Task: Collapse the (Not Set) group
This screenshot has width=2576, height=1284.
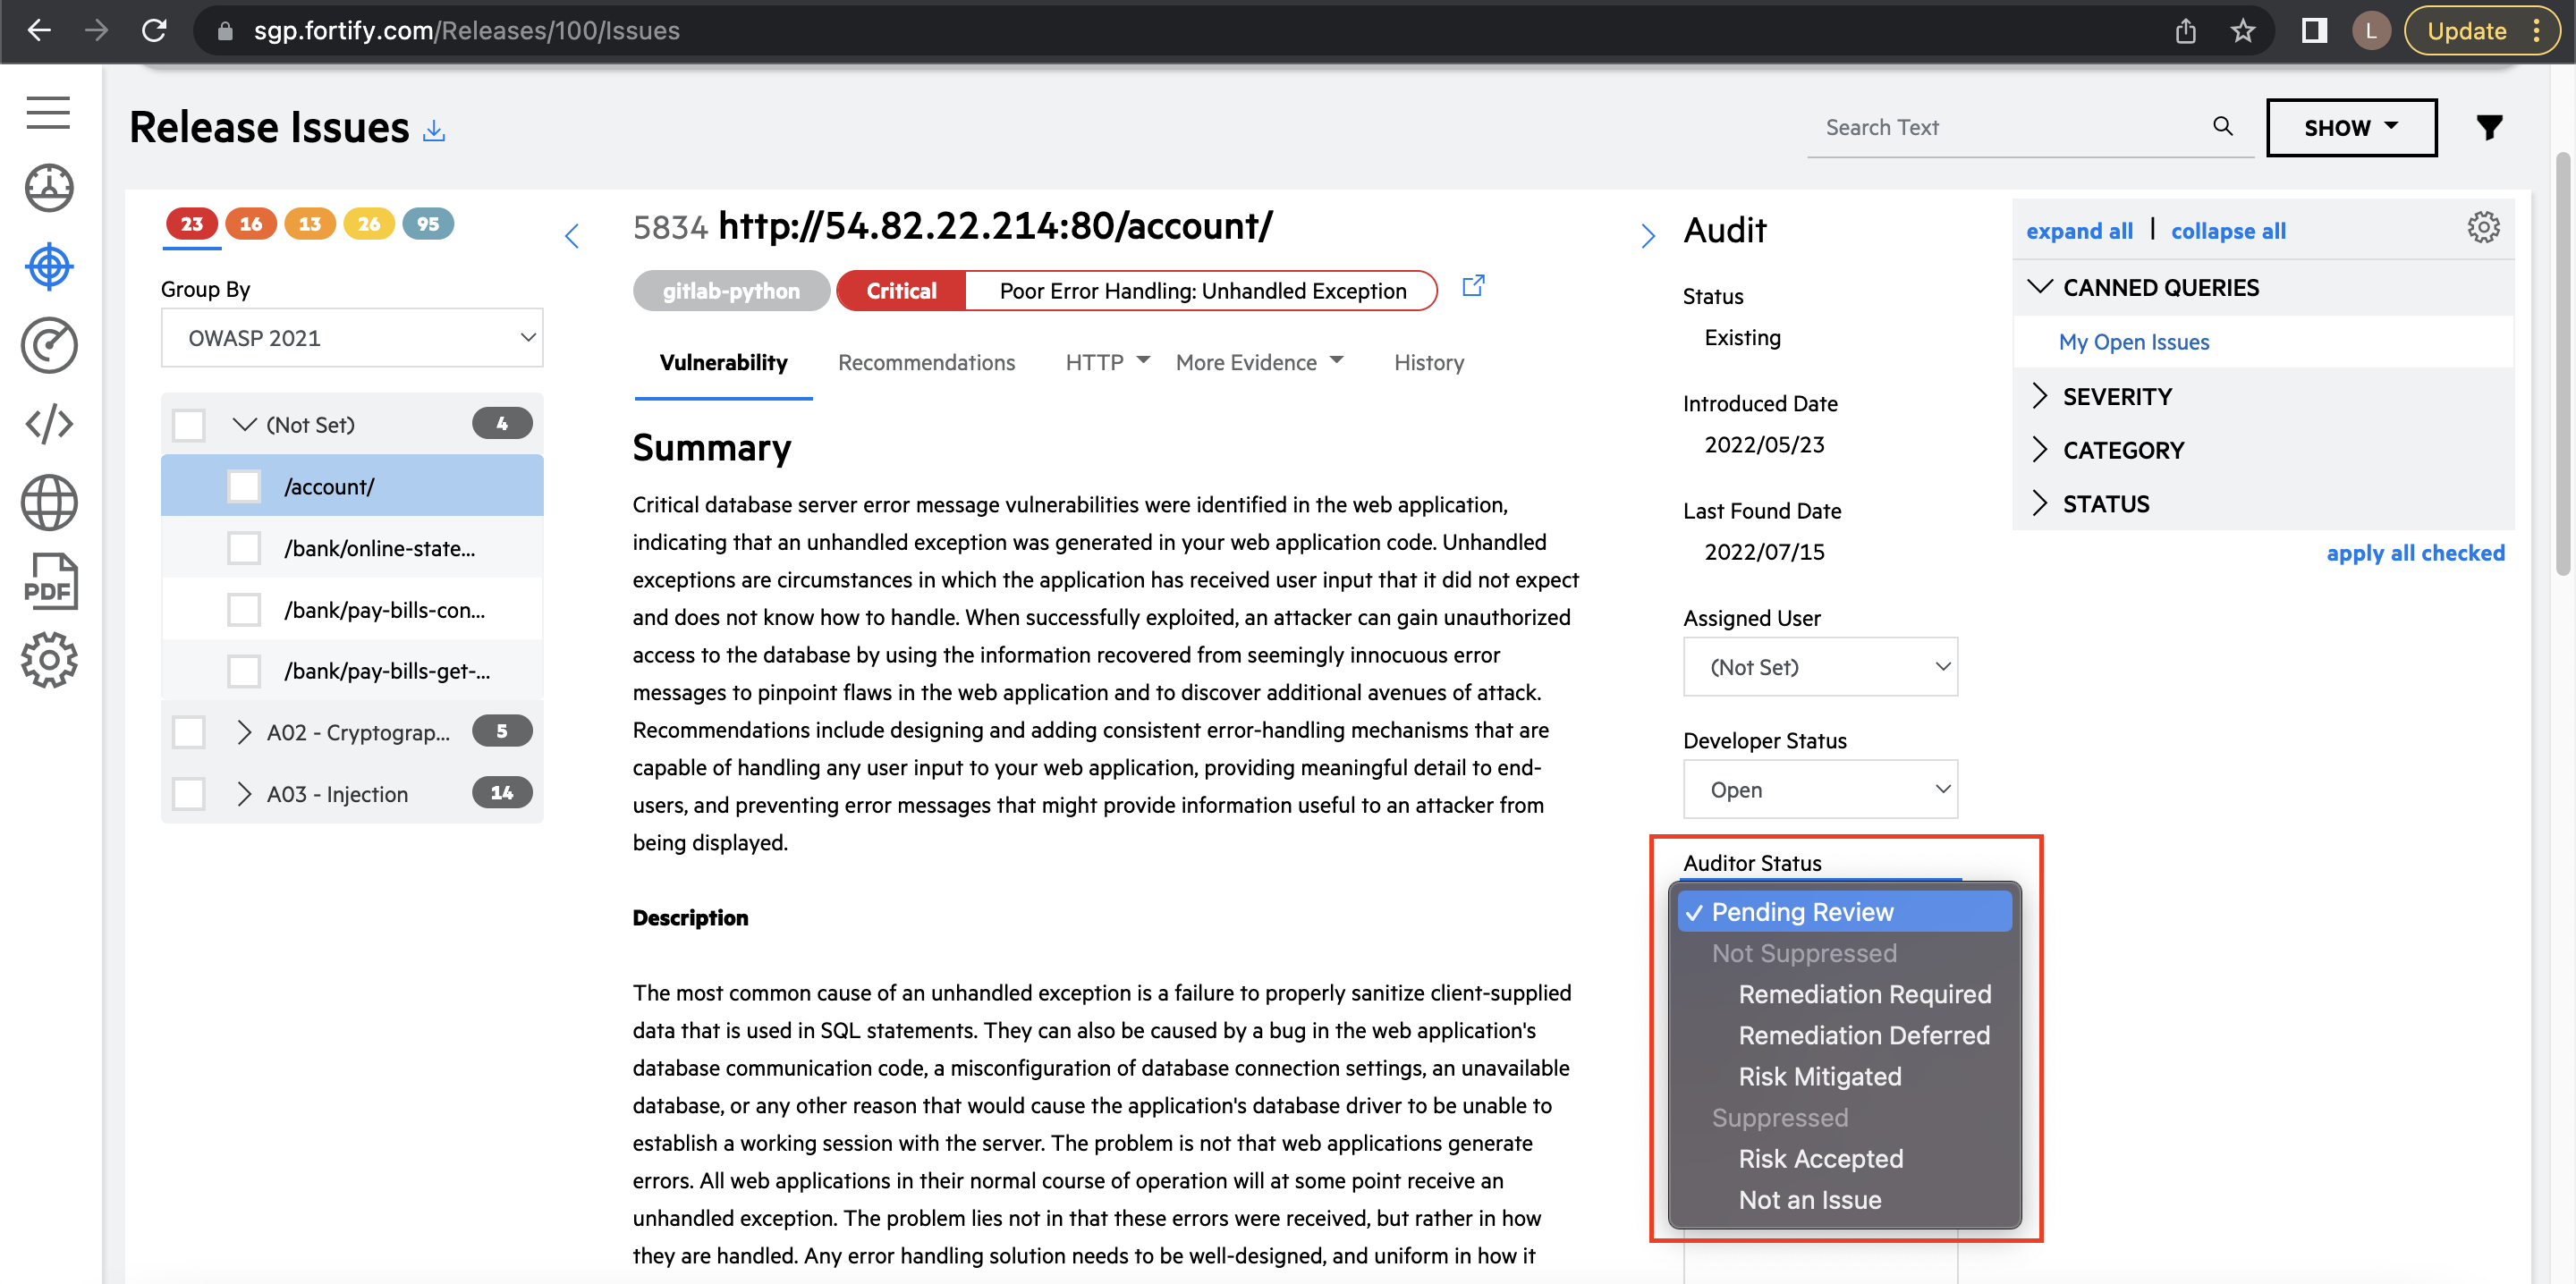Action: pos(244,424)
